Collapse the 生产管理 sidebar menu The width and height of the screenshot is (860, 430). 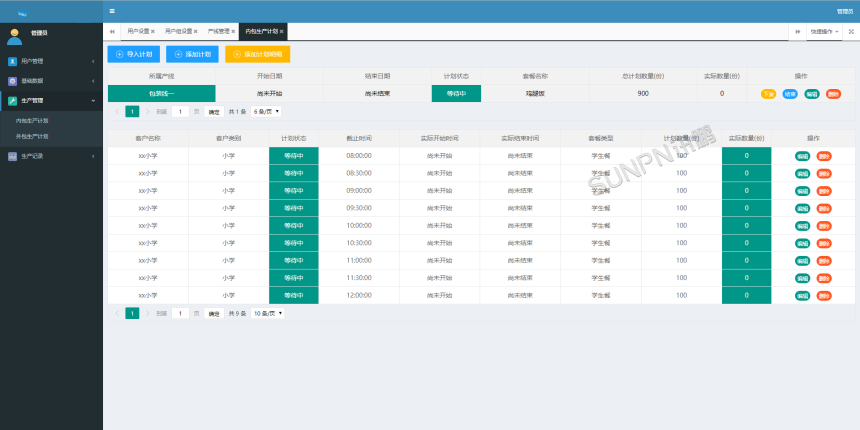[93, 100]
